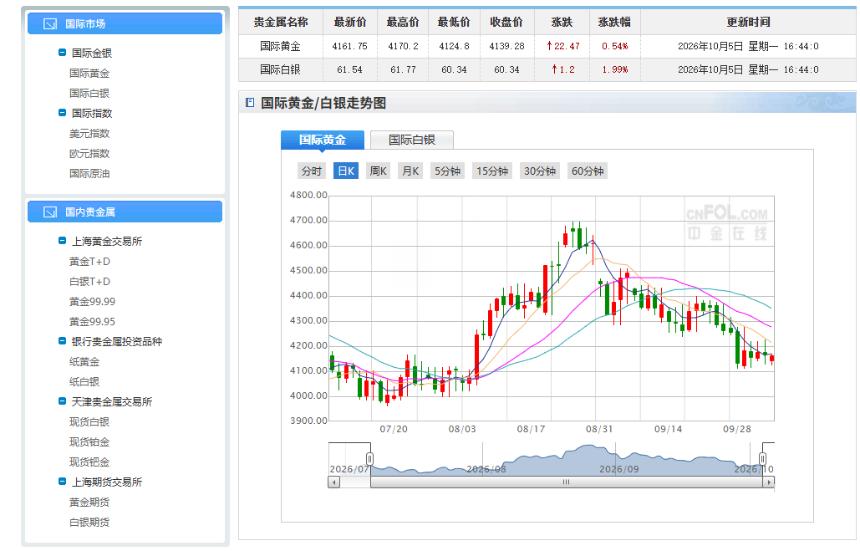Click the right range handle on the chart navigator

click(763, 459)
